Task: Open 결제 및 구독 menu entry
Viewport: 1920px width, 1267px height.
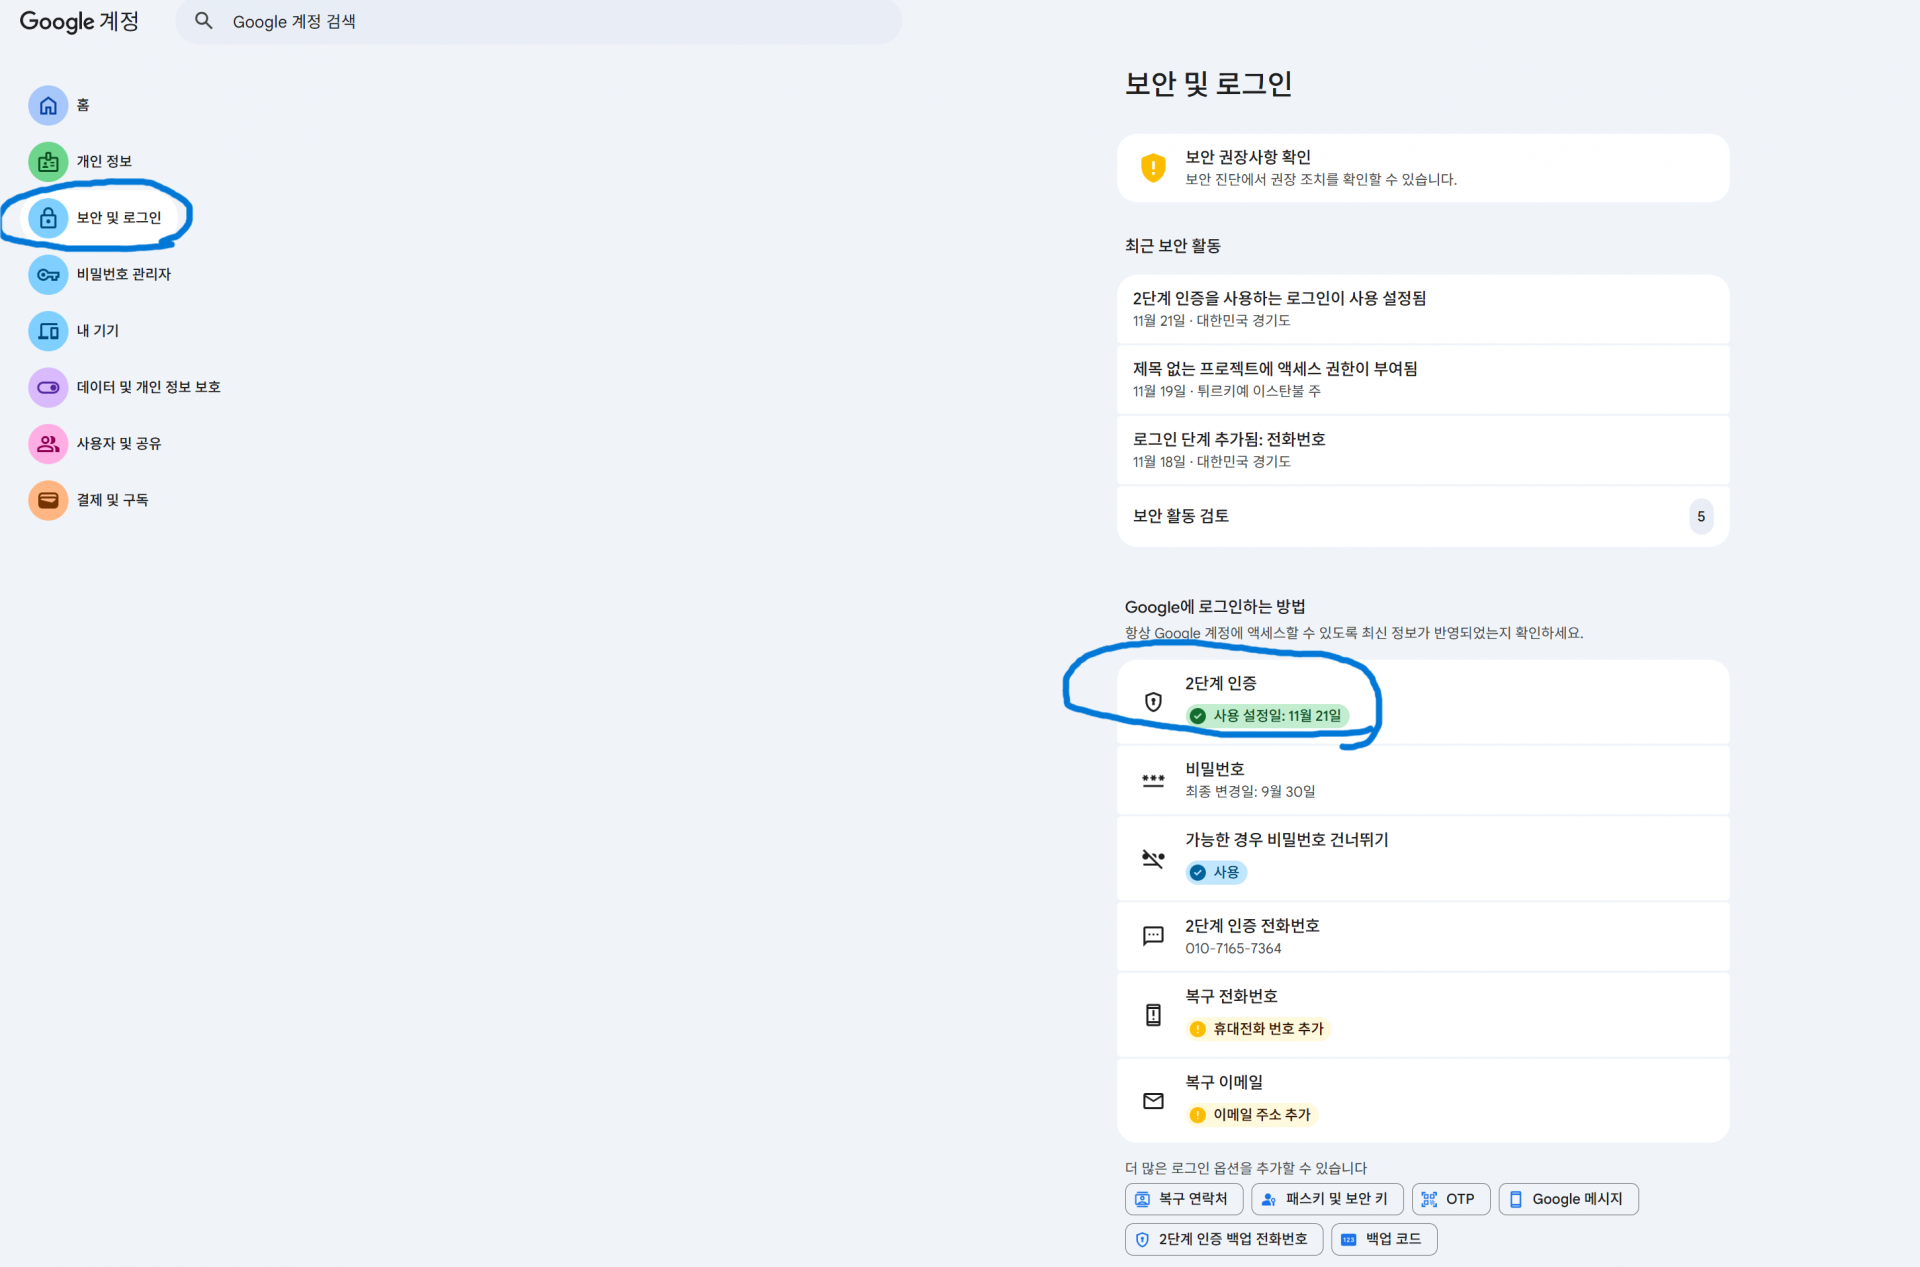Action: [112, 500]
